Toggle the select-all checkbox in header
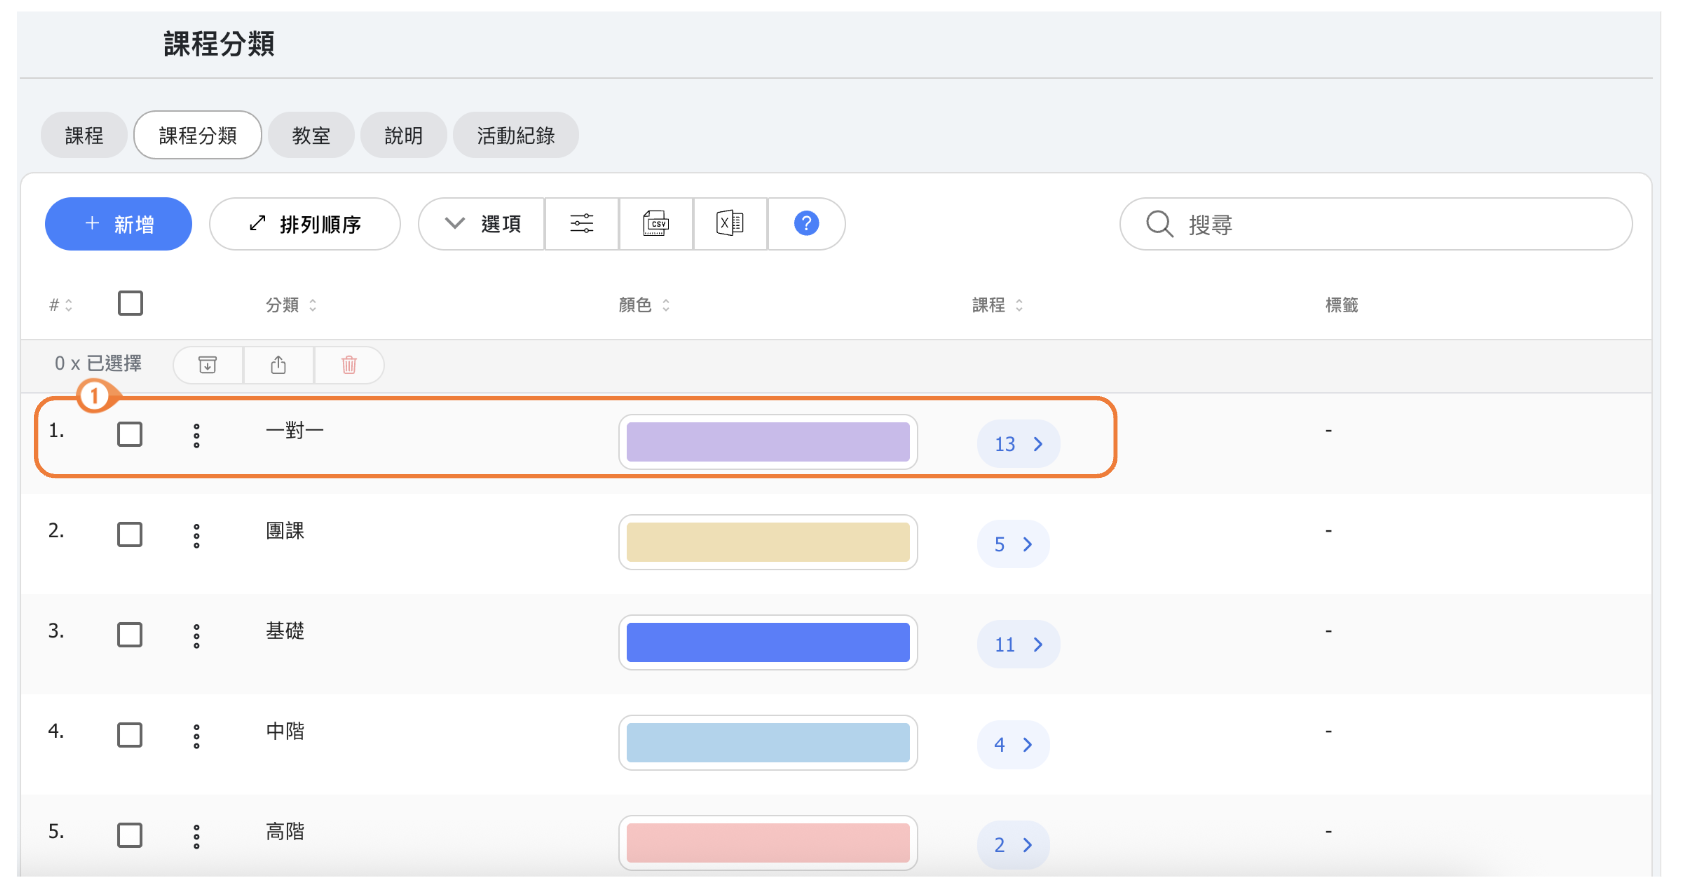Screen dimensions: 1682x892 [130, 303]
